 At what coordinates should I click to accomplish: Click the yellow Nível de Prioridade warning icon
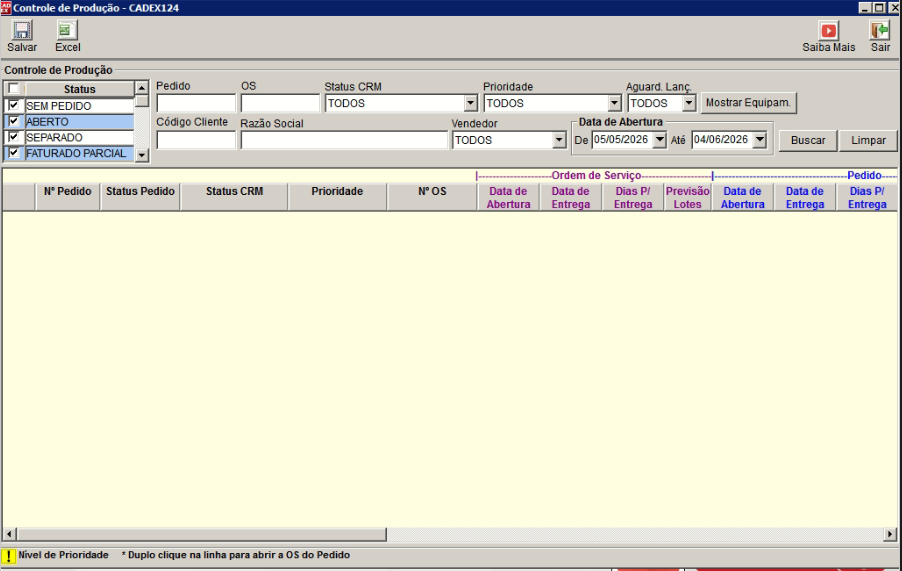click(x=9, y=556)
